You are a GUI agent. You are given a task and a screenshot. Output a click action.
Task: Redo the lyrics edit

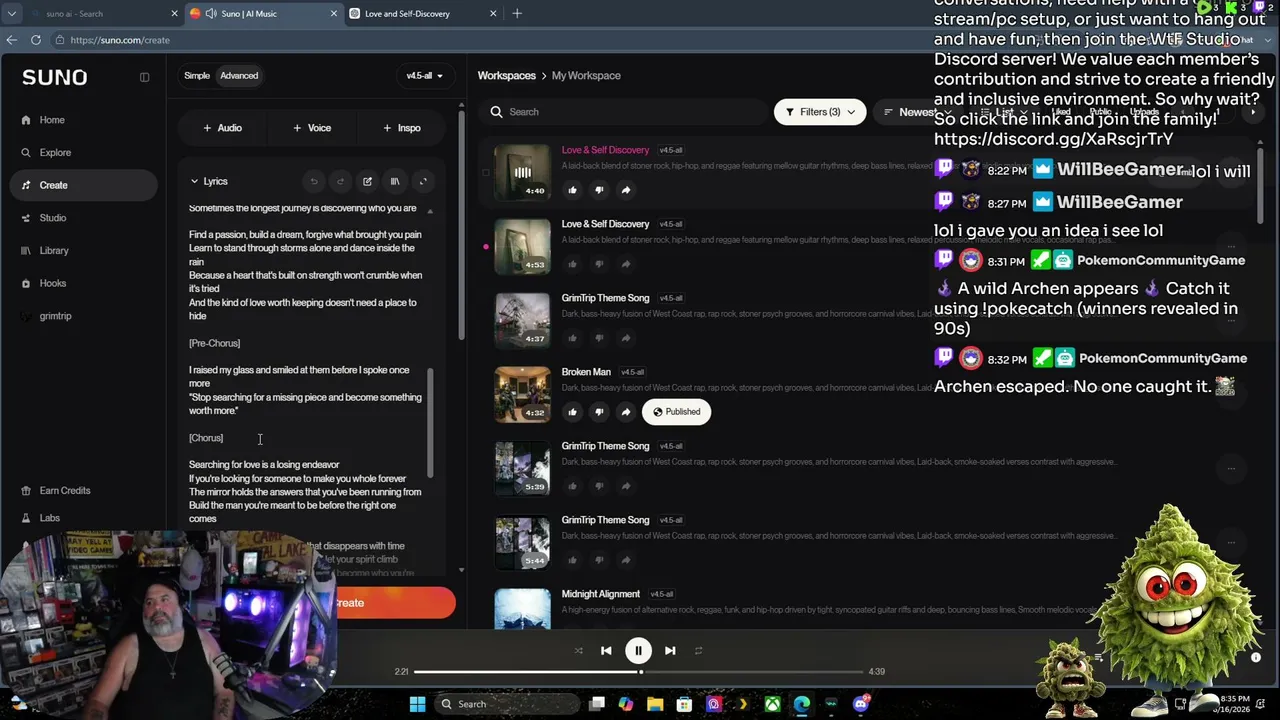[340, 182]
